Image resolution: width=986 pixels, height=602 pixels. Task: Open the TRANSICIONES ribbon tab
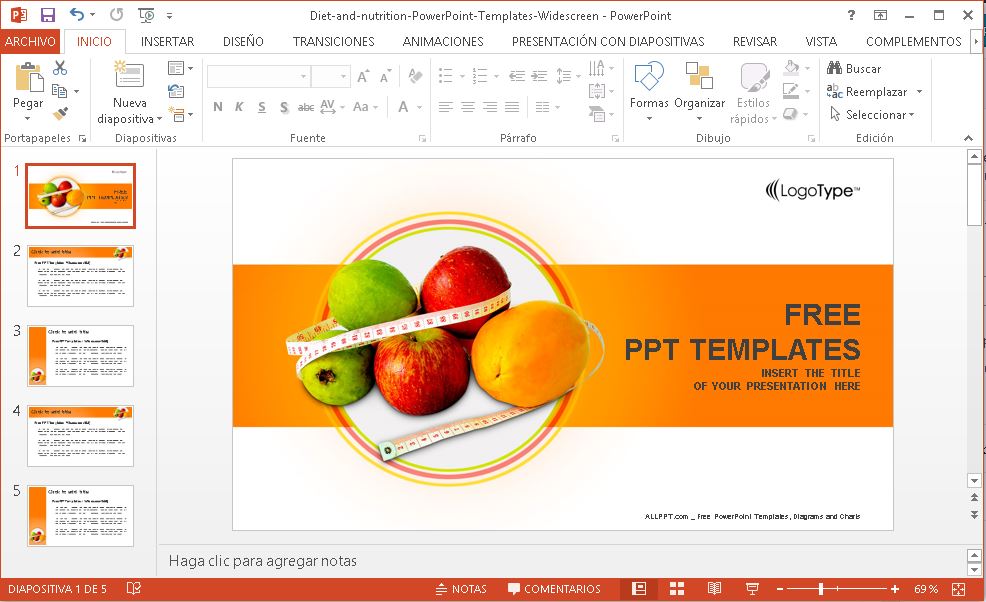pyautogui.click(x=333, y=41)
